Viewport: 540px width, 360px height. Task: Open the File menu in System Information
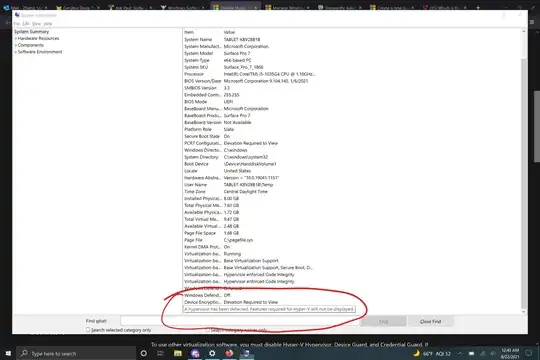pyautogui.click(x=17, y=24)
